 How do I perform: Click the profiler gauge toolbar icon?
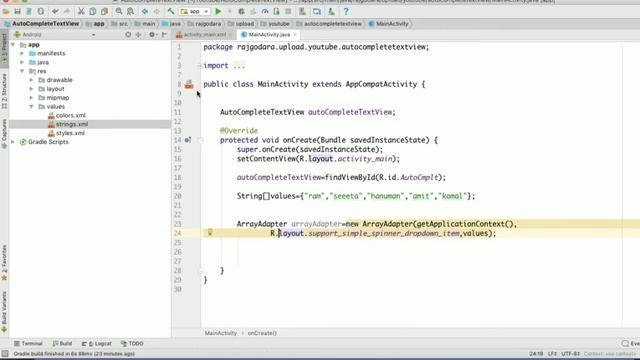[265, 11]
